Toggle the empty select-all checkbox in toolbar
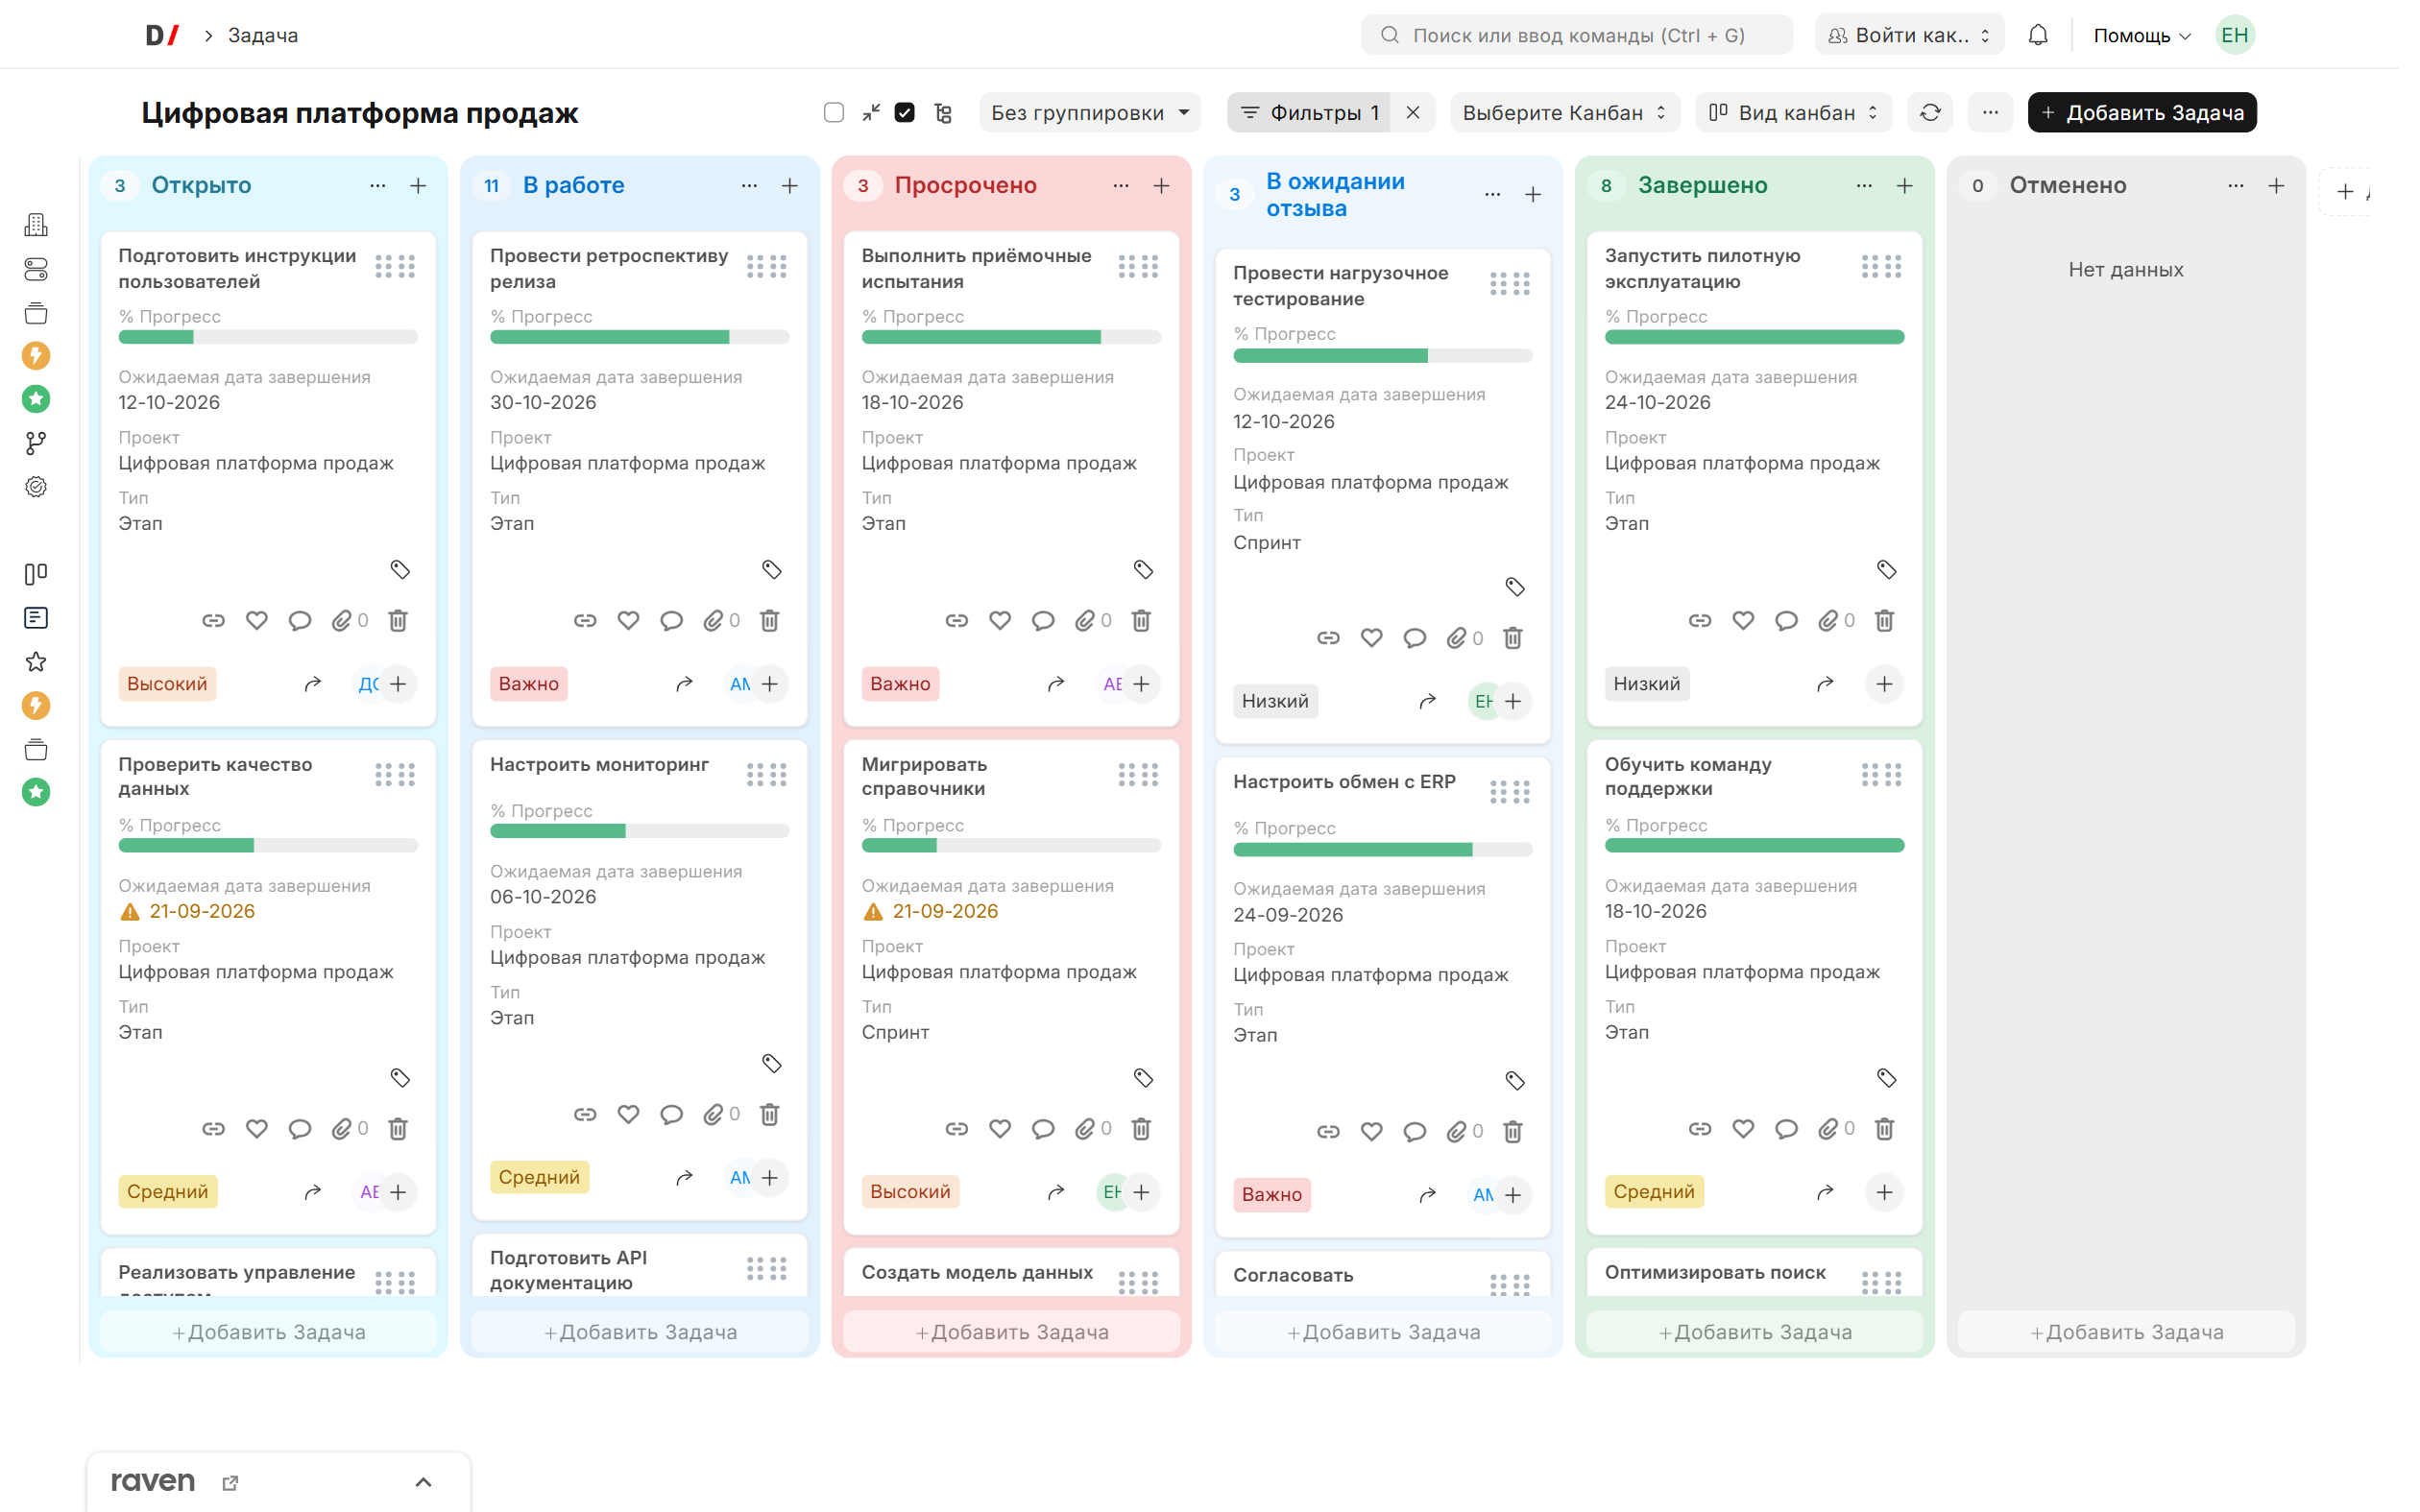This screenshot has height=1512, width=2420. pyautogui.click(x=834, y=112)
